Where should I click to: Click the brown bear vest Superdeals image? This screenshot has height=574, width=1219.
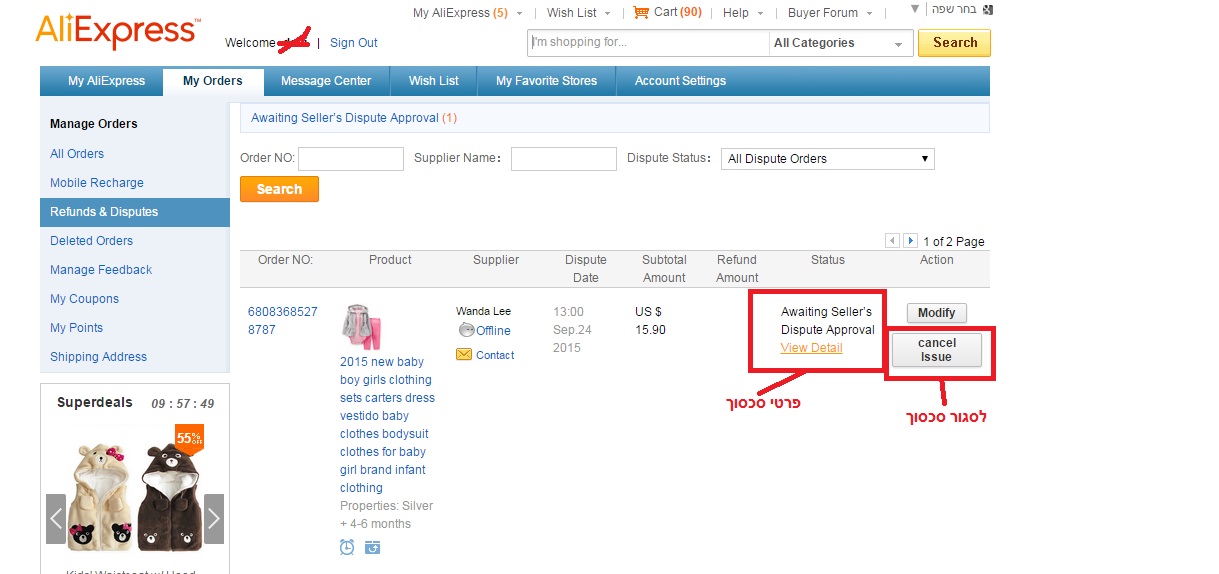pyautogui.click(x=170, y=498)
